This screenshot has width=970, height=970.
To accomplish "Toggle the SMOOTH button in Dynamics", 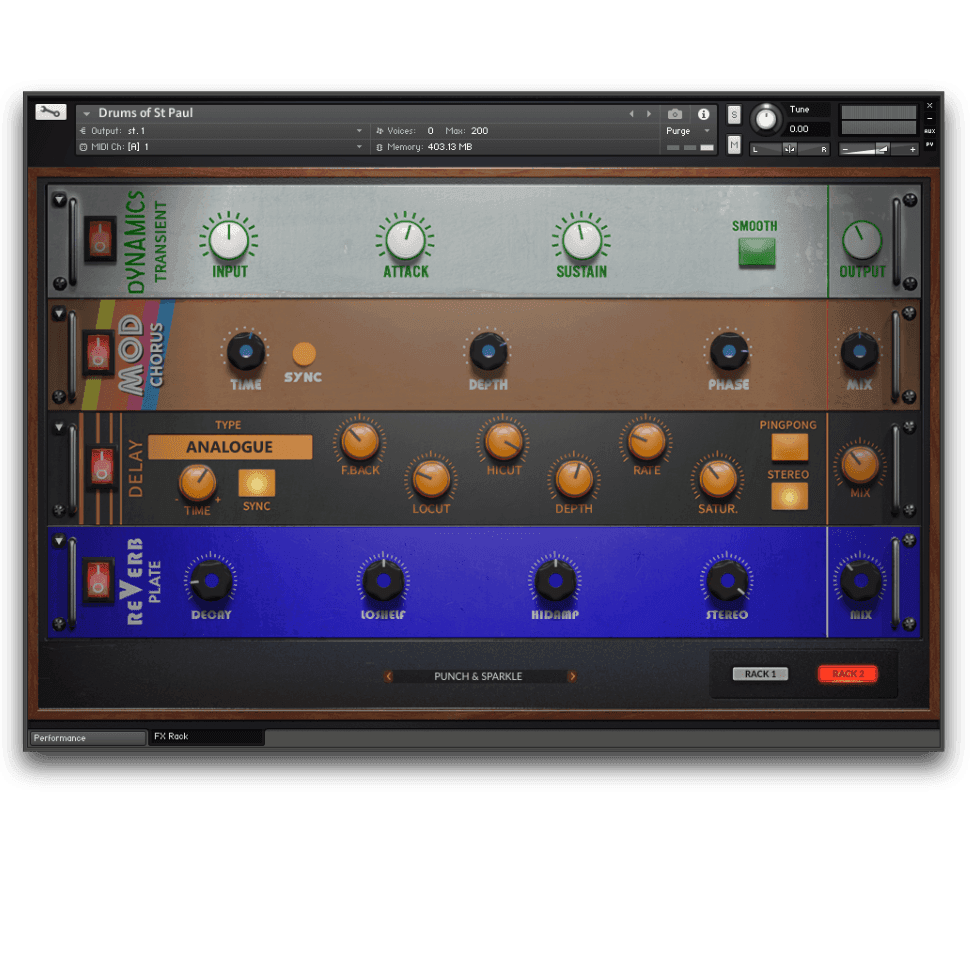I will click(x=757, y=252).
